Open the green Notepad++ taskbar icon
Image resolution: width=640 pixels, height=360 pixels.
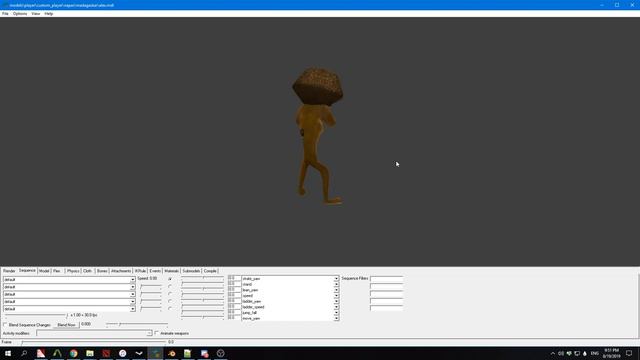[187, 353]
